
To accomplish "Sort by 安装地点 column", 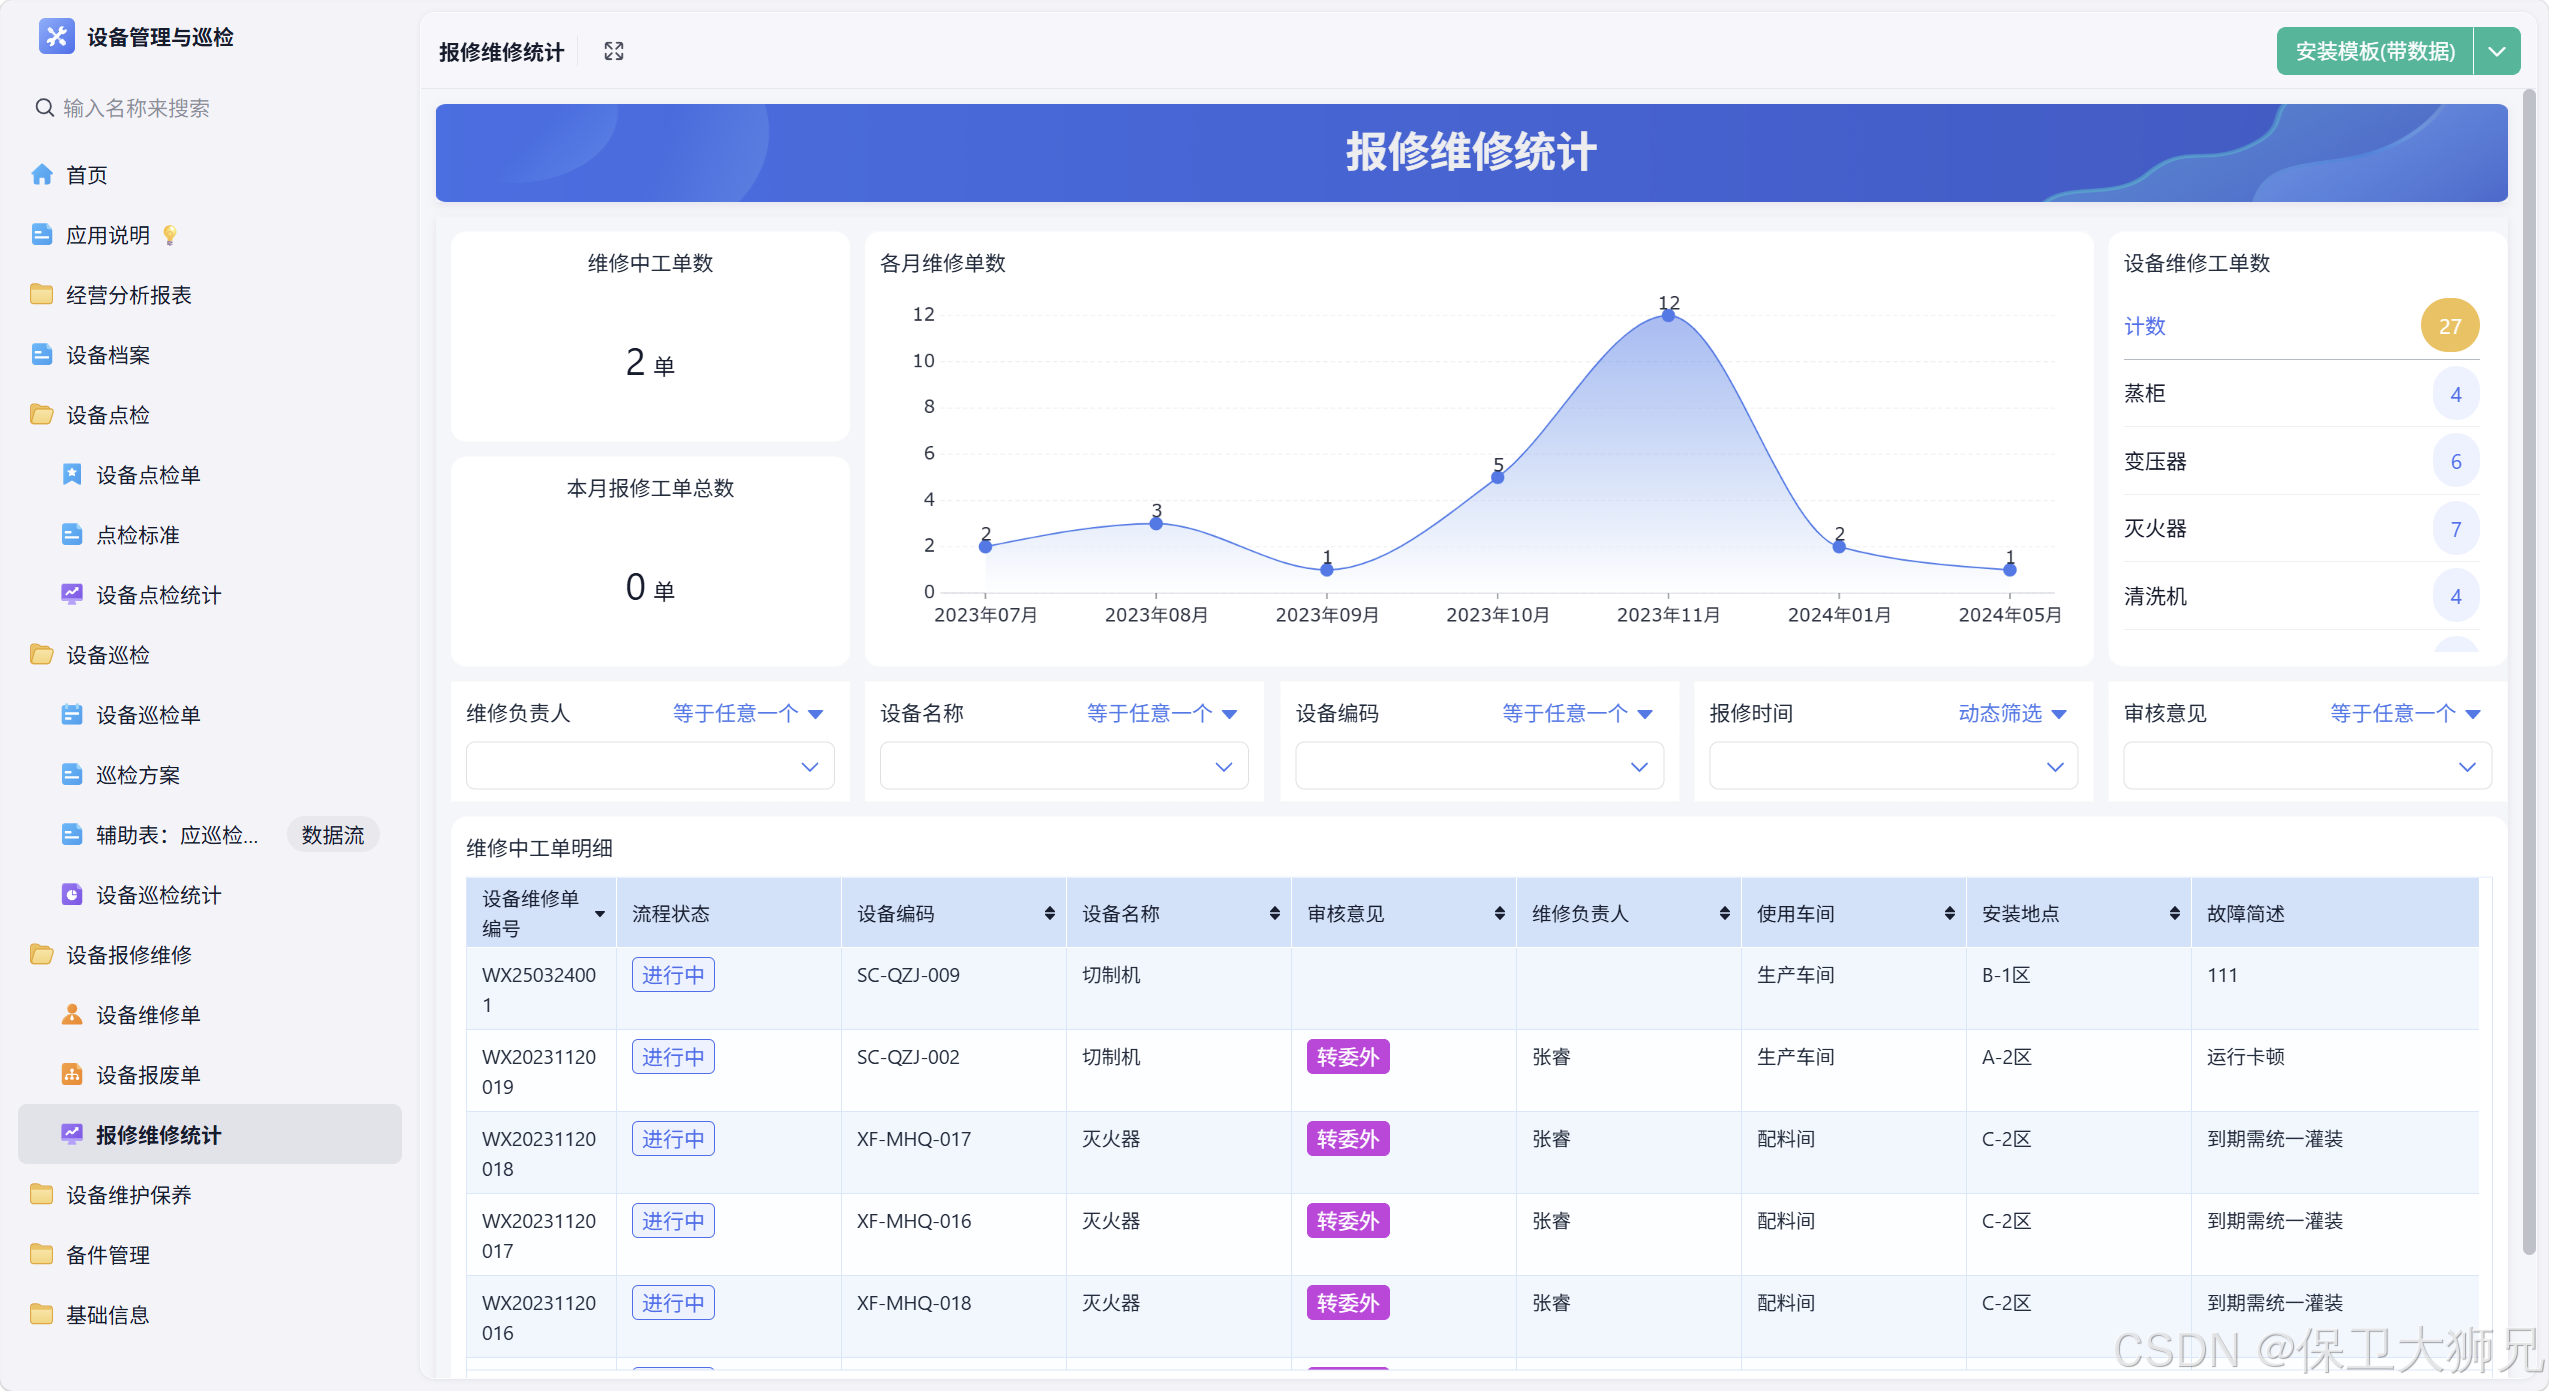I will pyautogui.click(x=2174, y=913).
